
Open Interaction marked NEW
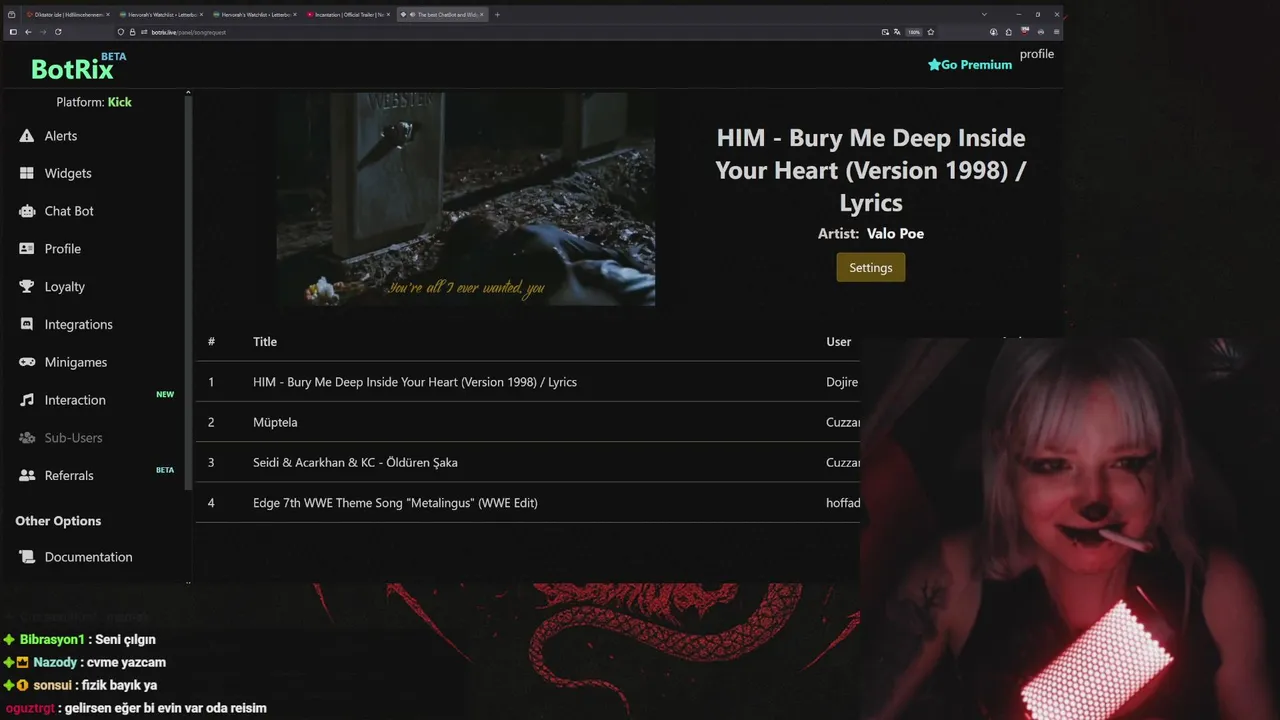click(x=75, y=400)
